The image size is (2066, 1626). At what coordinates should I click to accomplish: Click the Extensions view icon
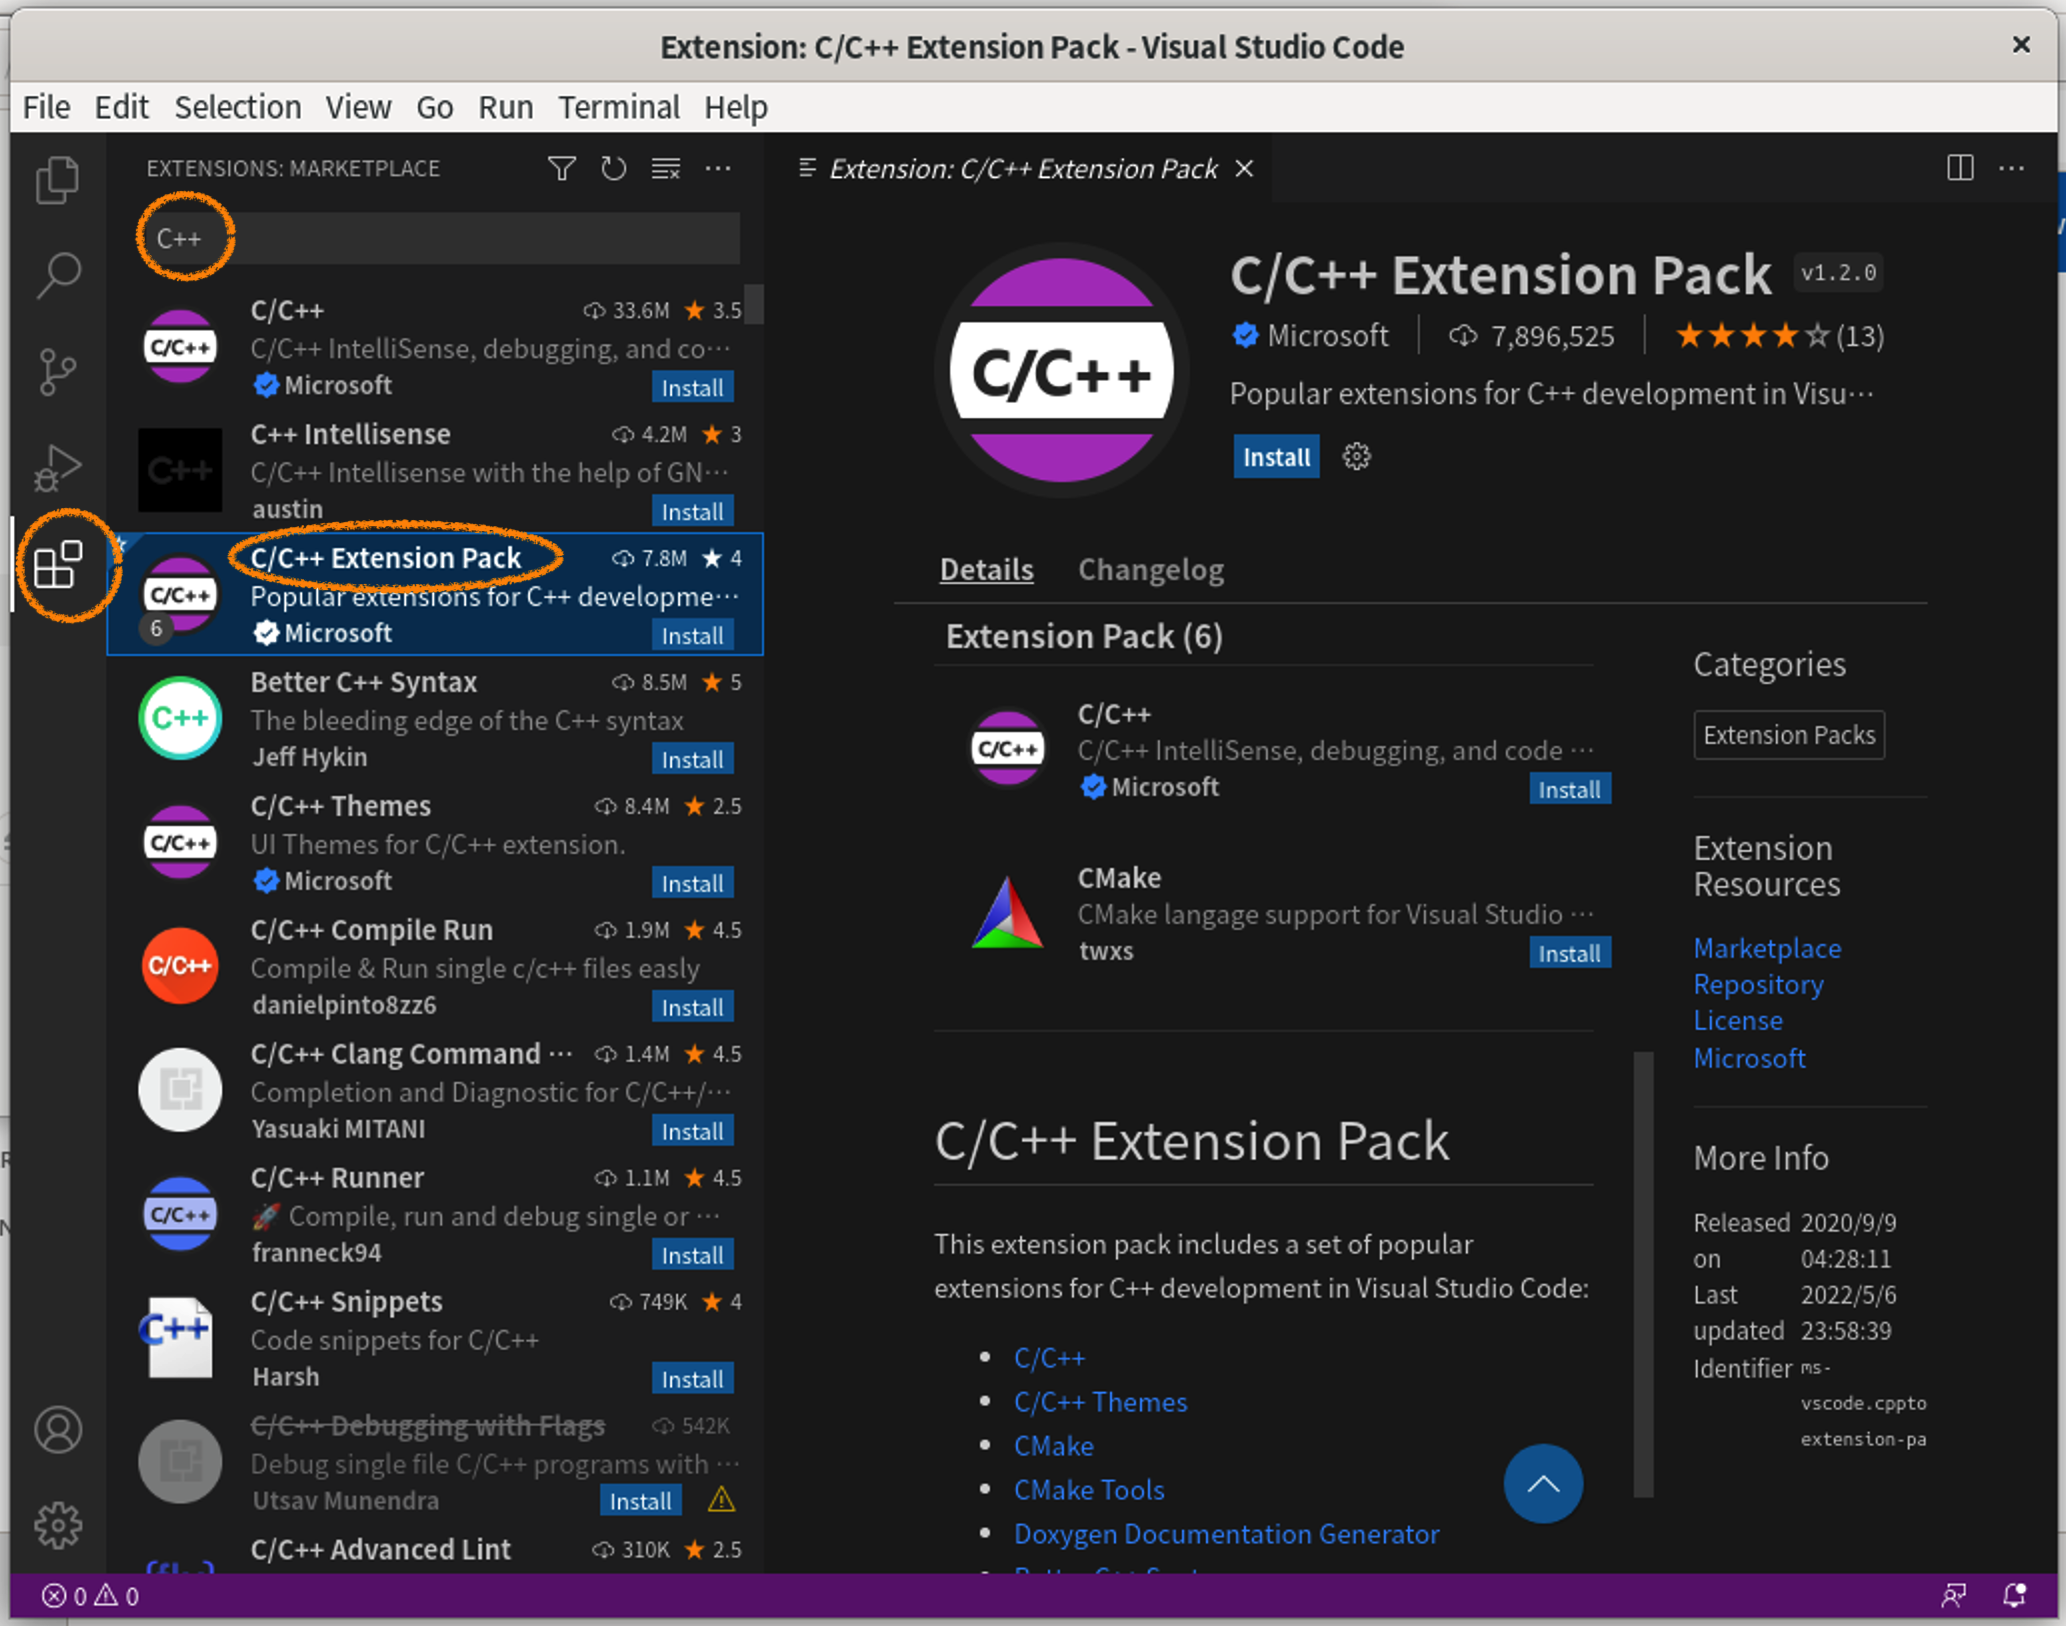click(x=57, y=565)
